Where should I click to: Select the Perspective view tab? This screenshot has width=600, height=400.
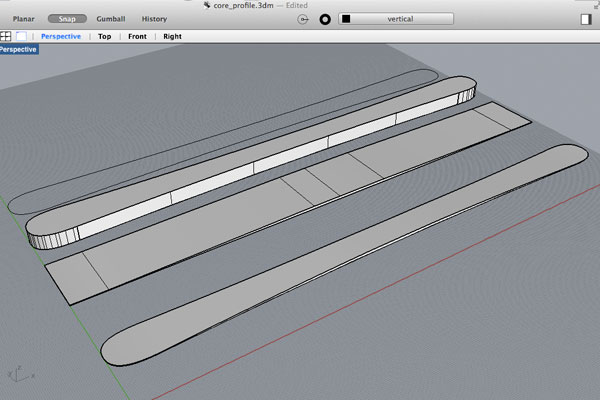[x=61, y=36]
